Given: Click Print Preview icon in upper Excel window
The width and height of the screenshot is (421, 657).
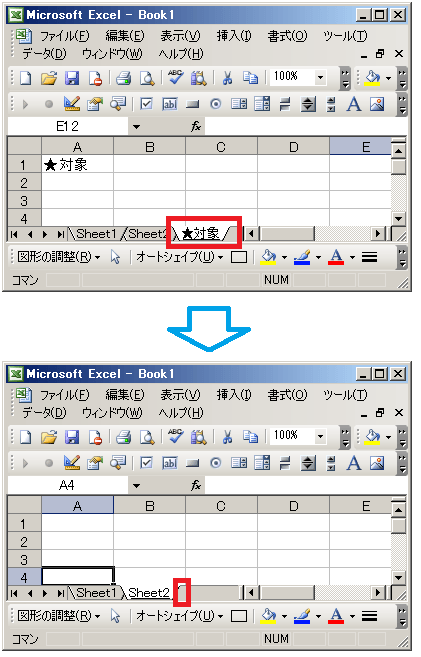Looking at the screenshot, I should click(147, 78).
